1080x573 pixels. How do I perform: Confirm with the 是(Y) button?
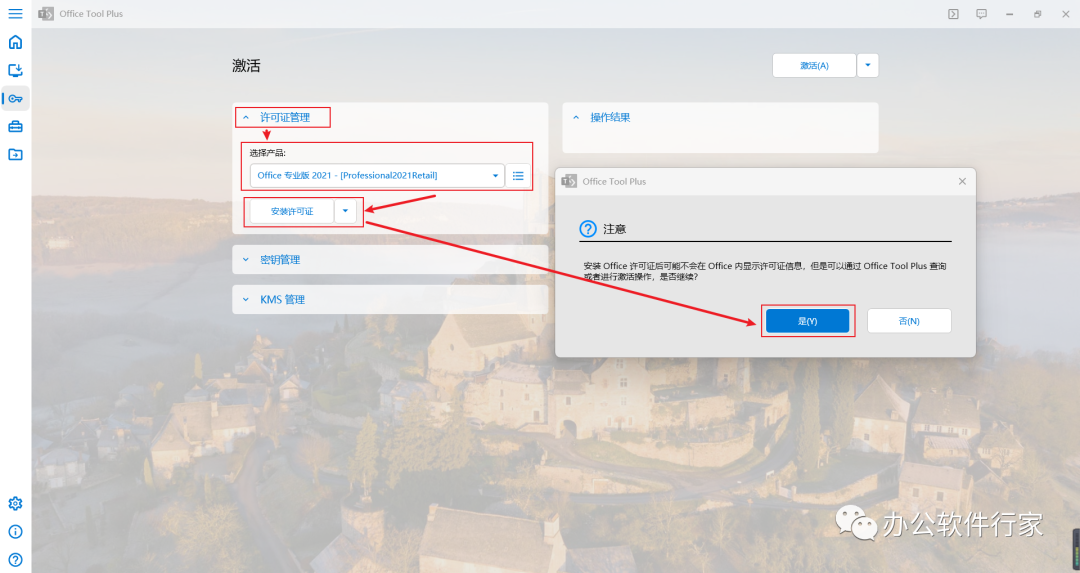pyautogui.click(x=807, y=321)
